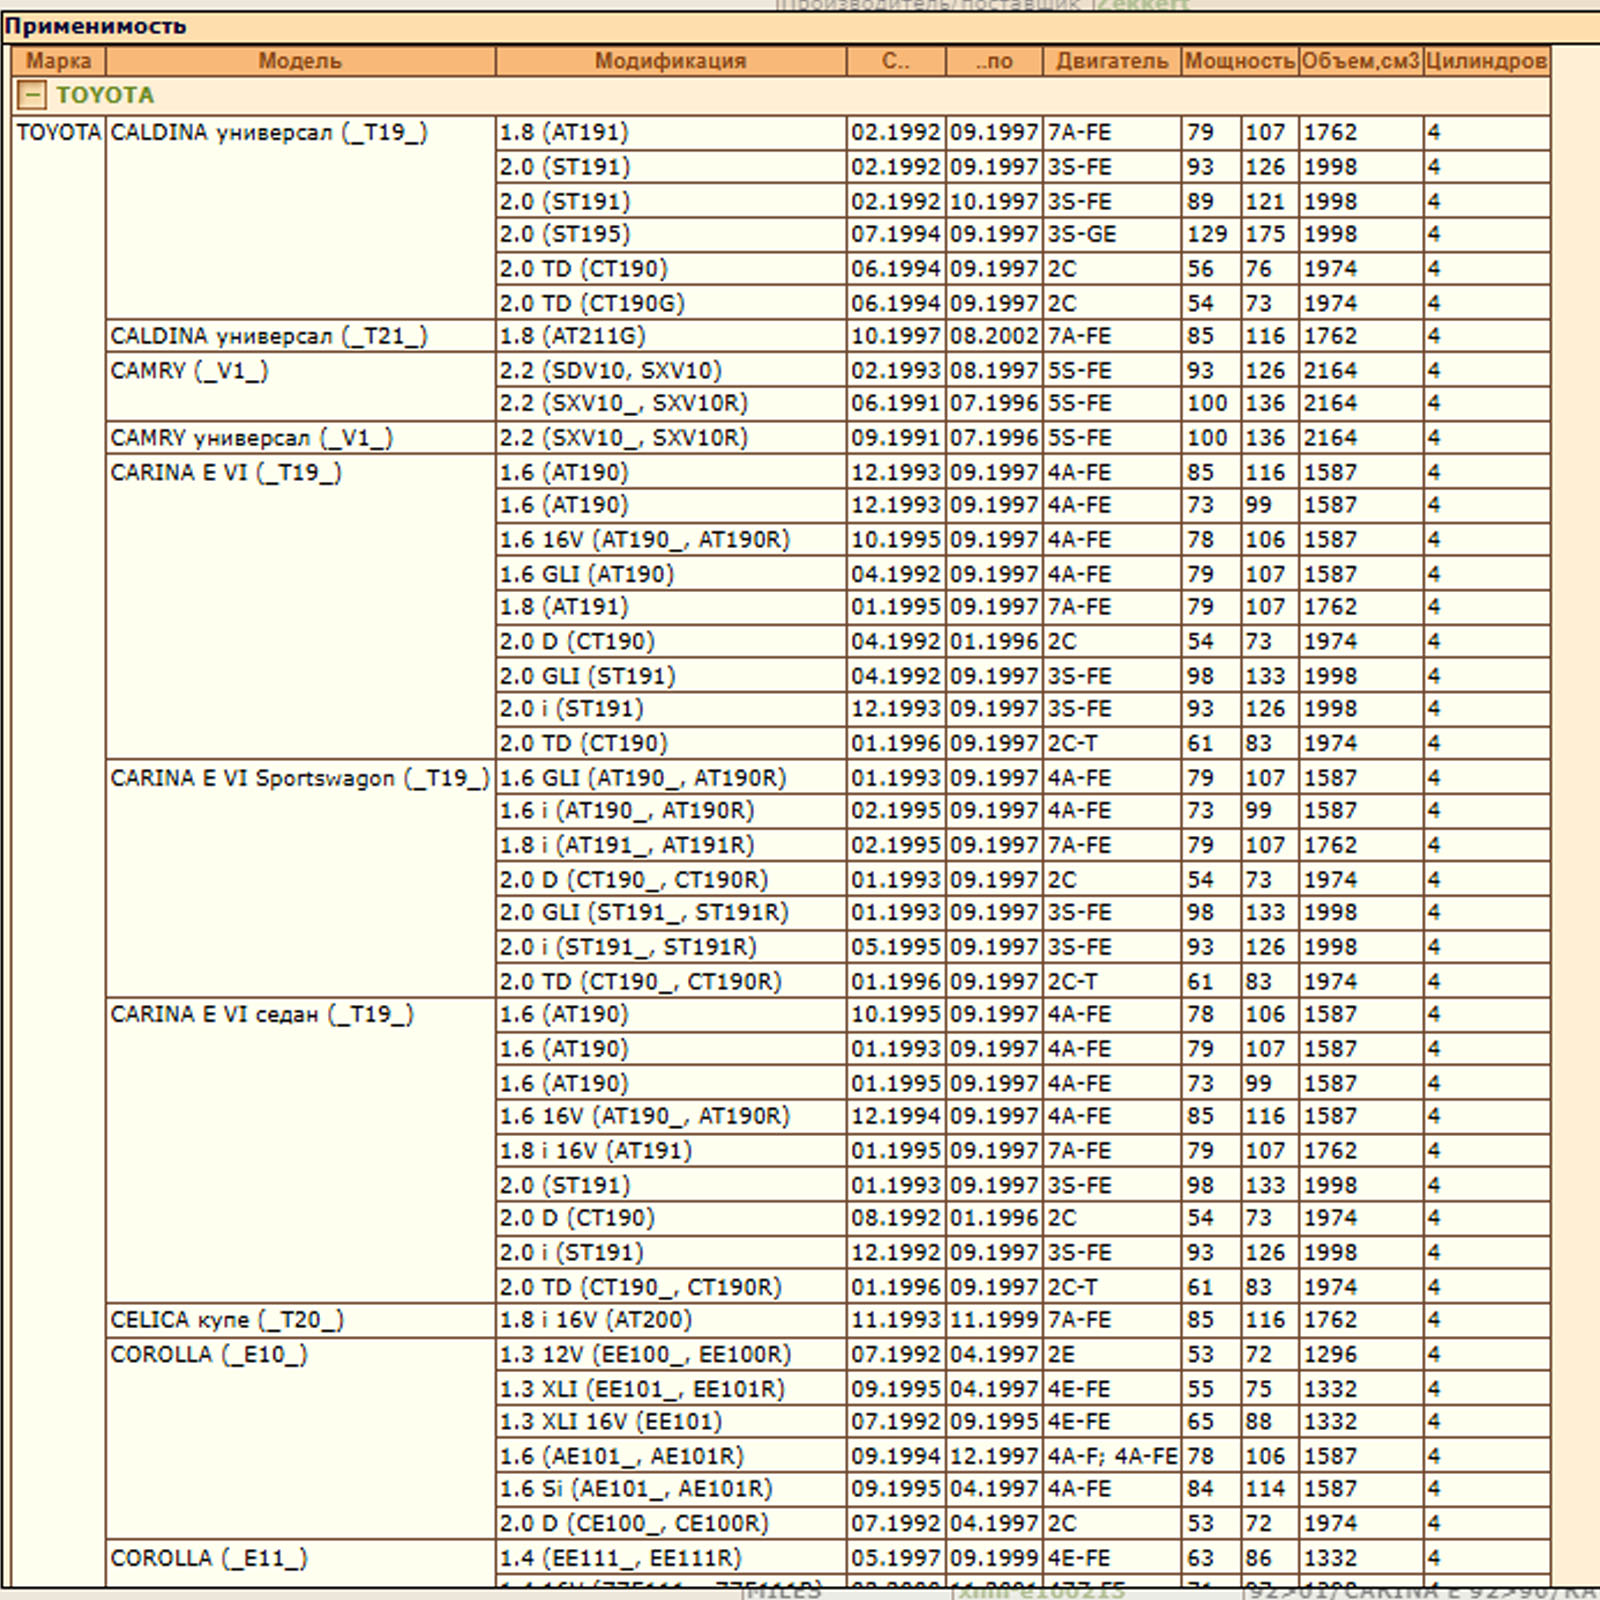
Task: Select CAMRY (_V1_) model cell
Action: pos(189,371)
